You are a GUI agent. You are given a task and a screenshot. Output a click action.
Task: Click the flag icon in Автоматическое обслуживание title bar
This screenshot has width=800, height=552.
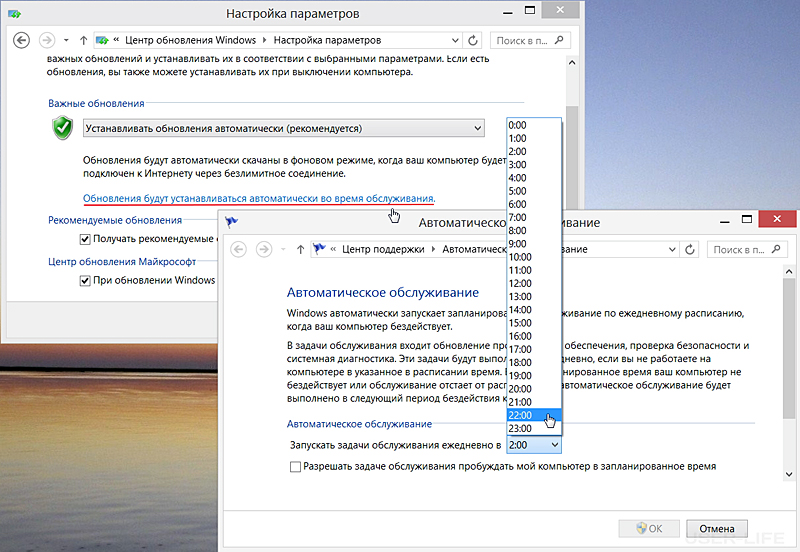coord(231,221)
